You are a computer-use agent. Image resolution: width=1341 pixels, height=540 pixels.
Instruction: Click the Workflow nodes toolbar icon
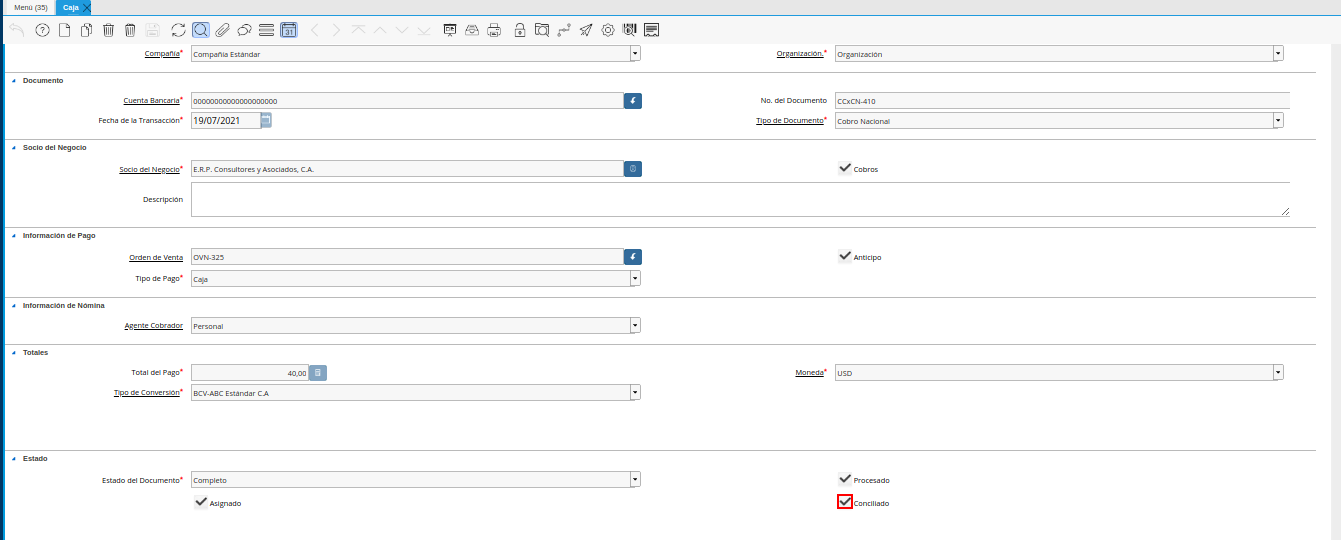click(564, 30)
